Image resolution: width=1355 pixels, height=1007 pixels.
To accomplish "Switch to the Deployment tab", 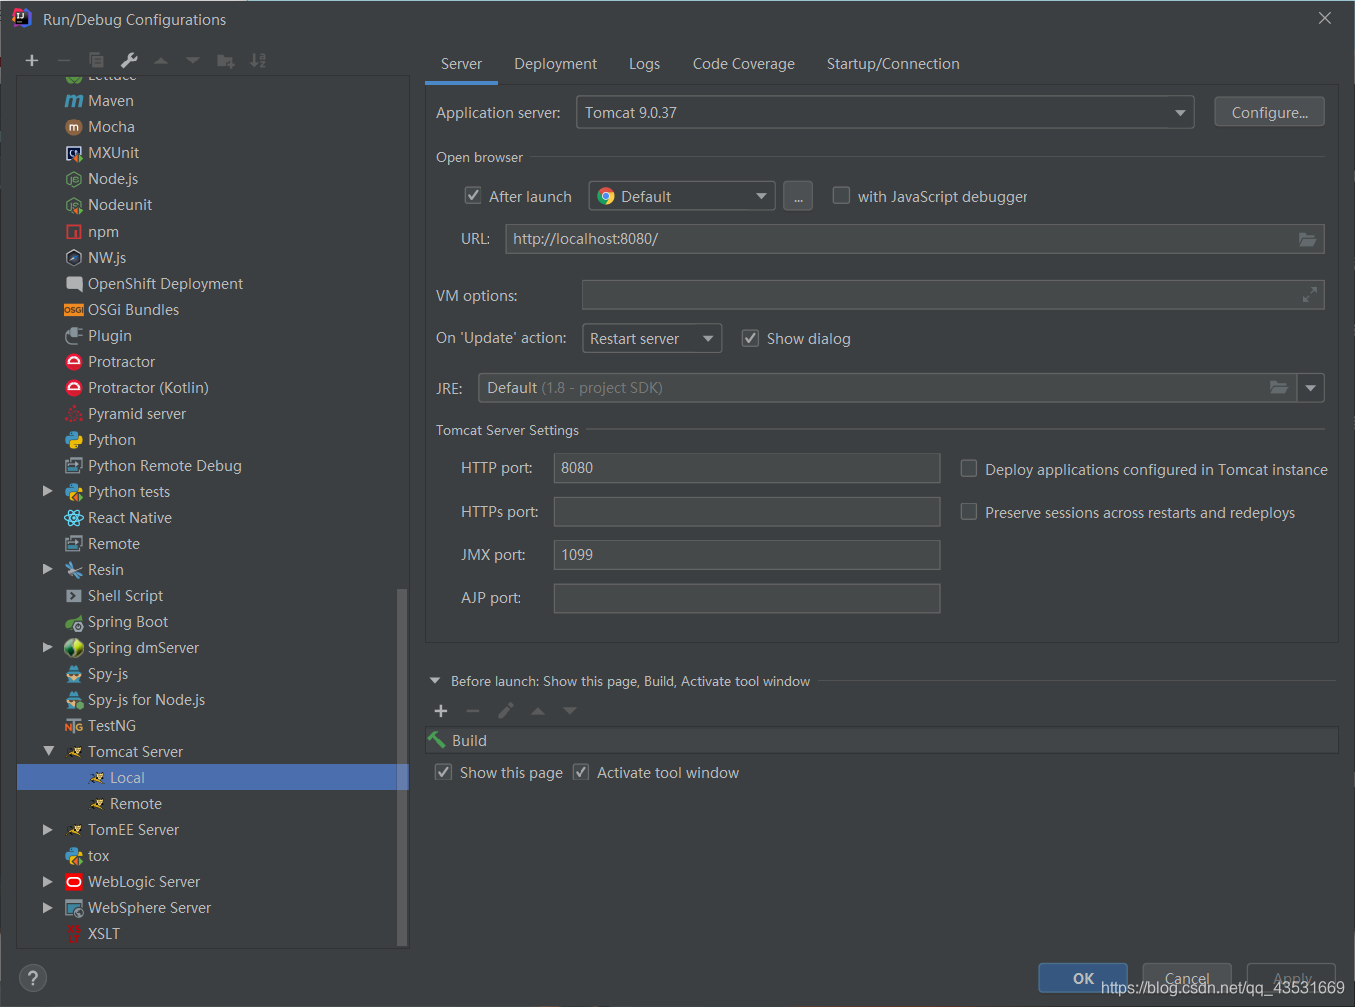I will tap(555, 64).
